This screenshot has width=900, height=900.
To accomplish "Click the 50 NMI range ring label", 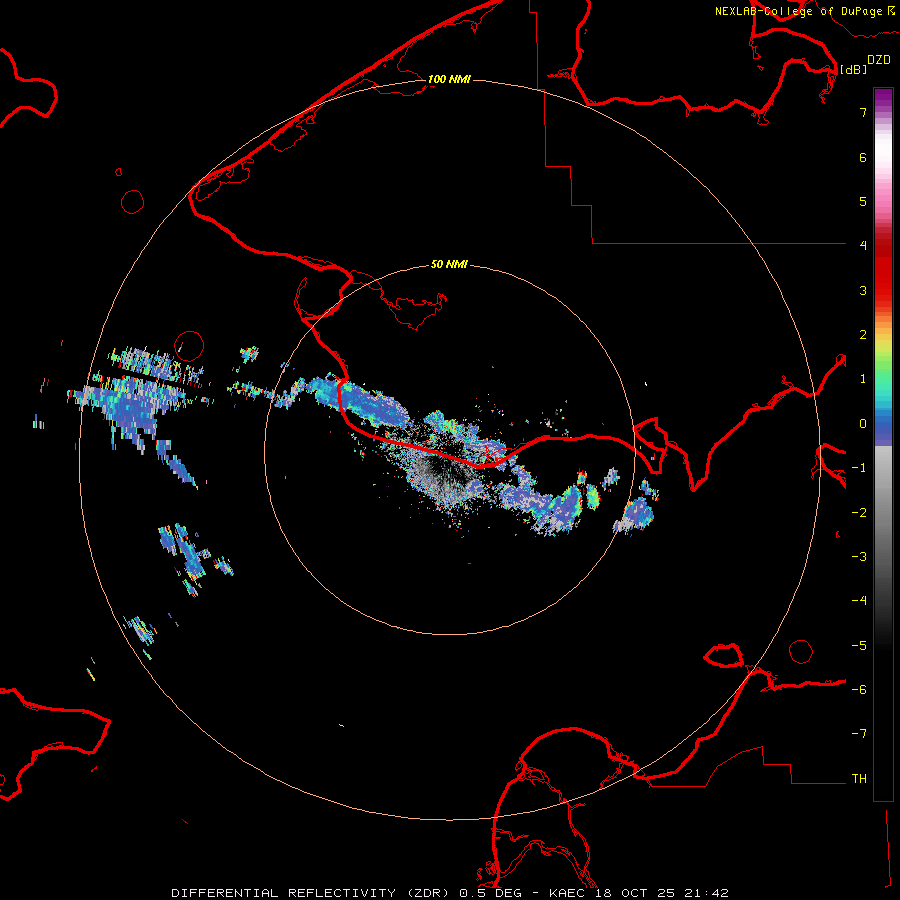I will tap(449, 264).
